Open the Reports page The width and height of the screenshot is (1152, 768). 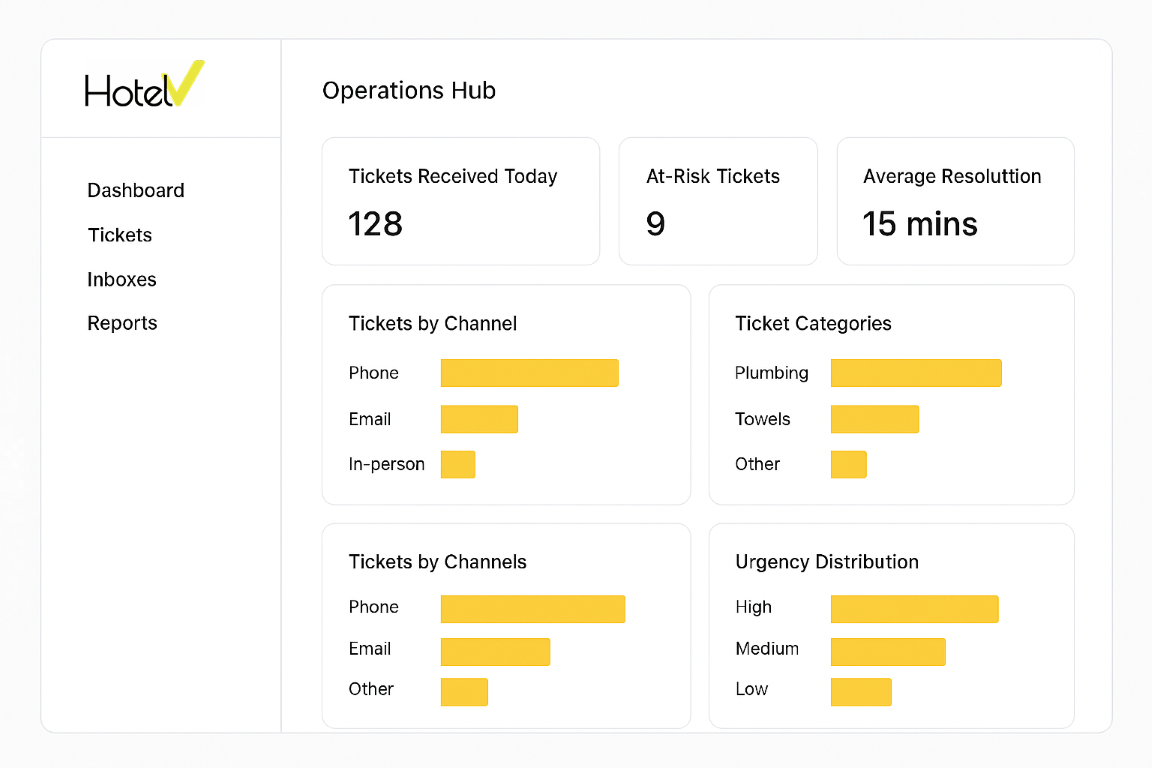pos(122,323)
